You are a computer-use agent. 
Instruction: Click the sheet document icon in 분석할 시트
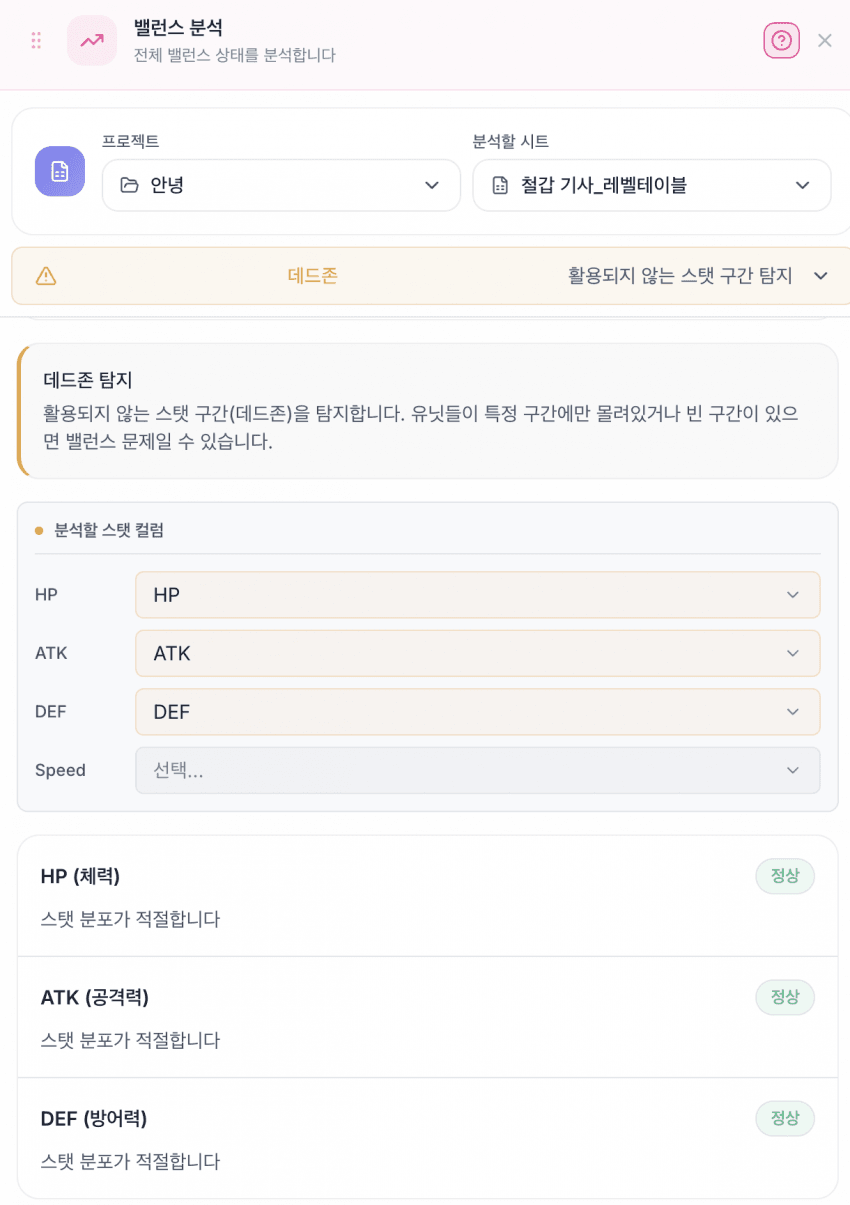(x=500, y=185)
